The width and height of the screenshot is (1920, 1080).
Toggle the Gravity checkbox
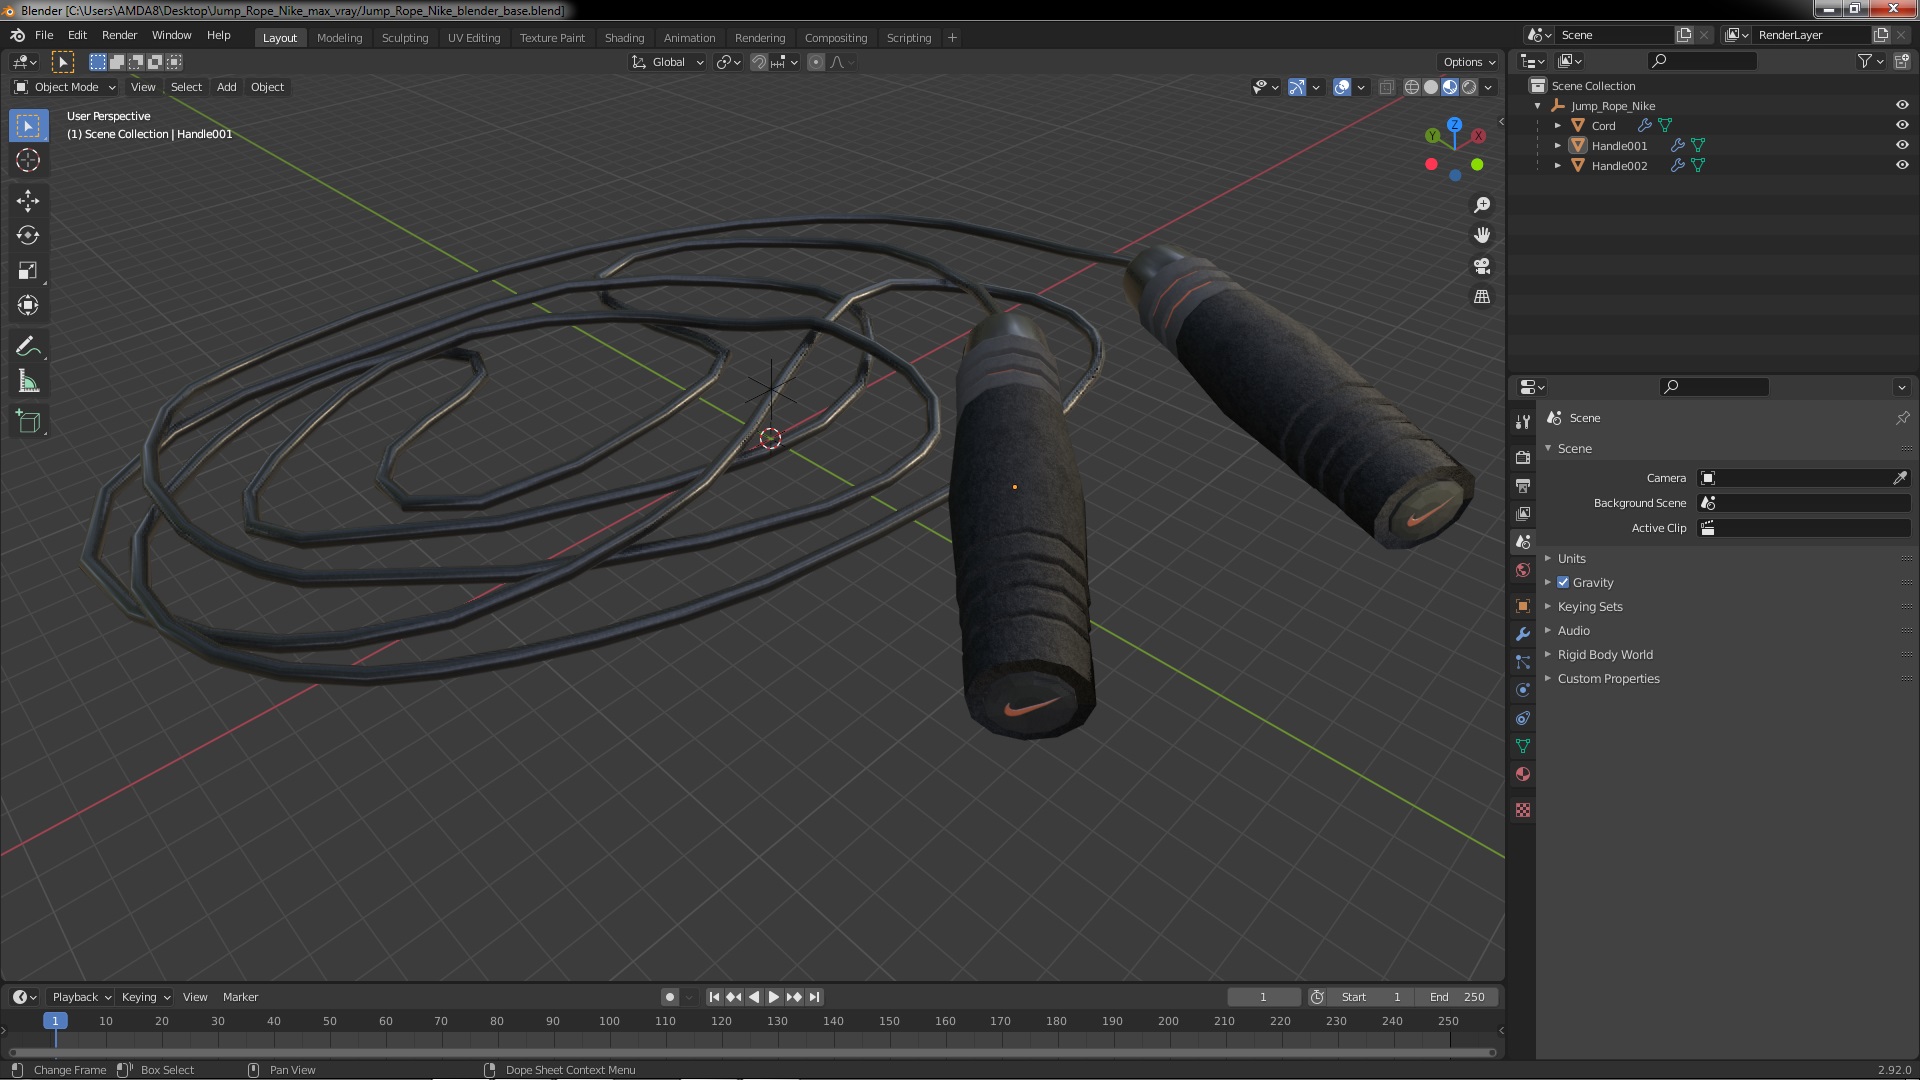1563,582
